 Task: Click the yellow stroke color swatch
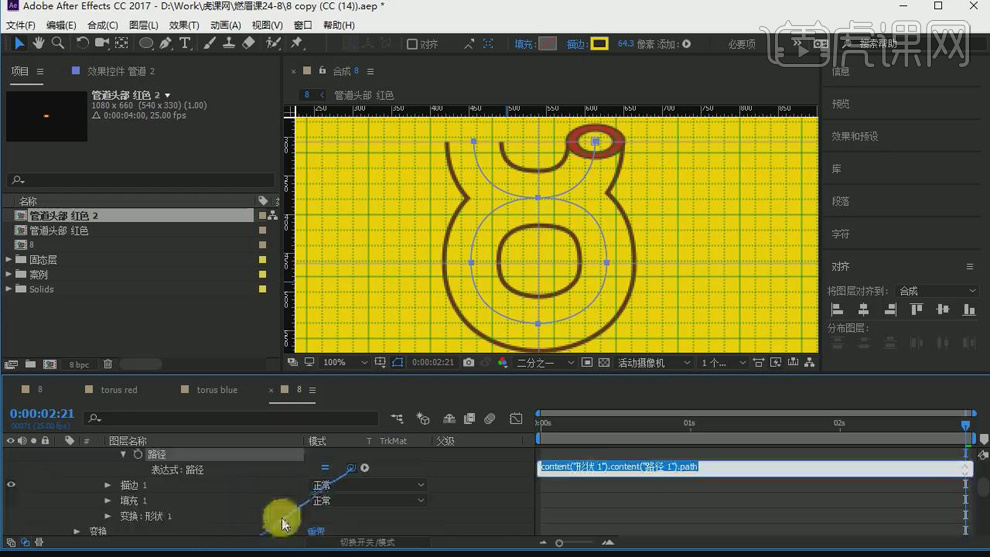599,44
